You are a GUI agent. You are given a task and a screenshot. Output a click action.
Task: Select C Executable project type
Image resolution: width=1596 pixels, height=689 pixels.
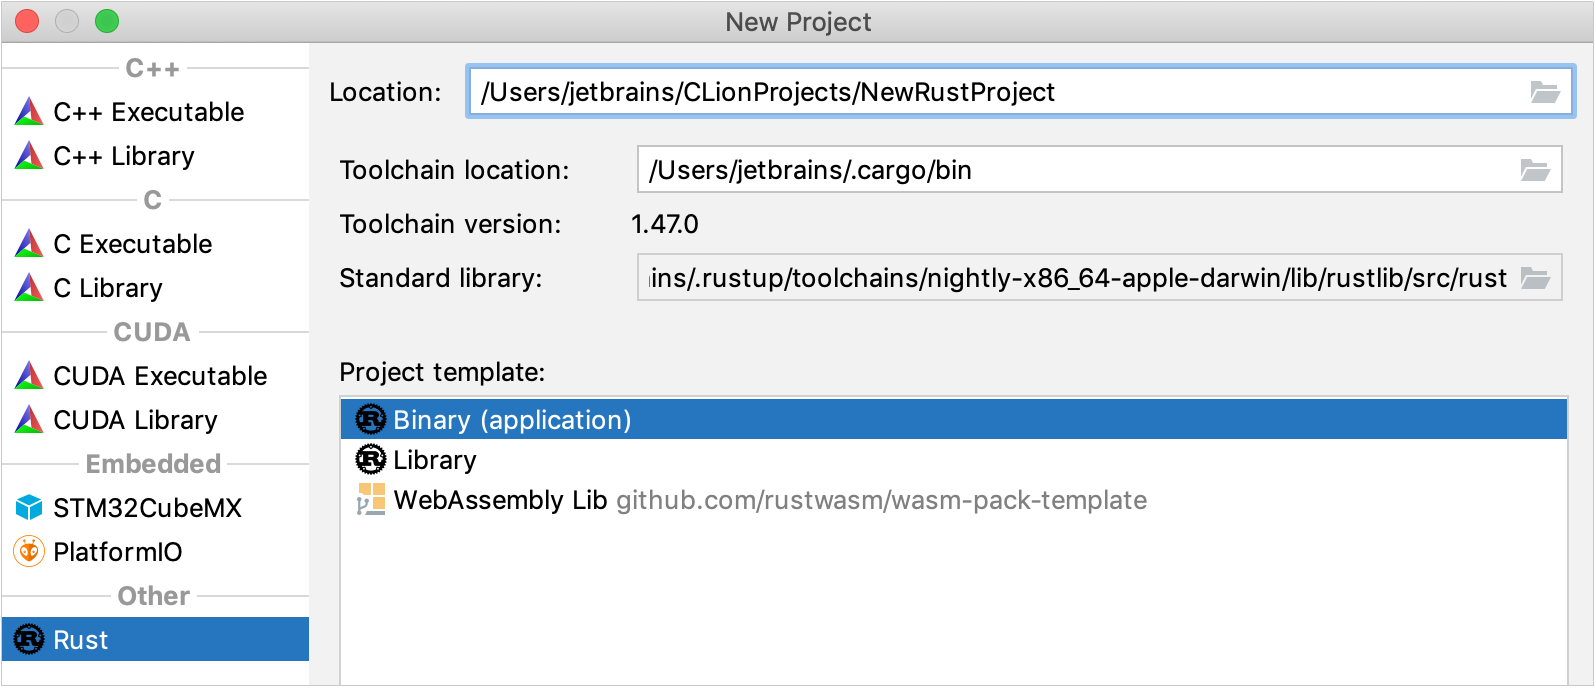coord(155,244)
